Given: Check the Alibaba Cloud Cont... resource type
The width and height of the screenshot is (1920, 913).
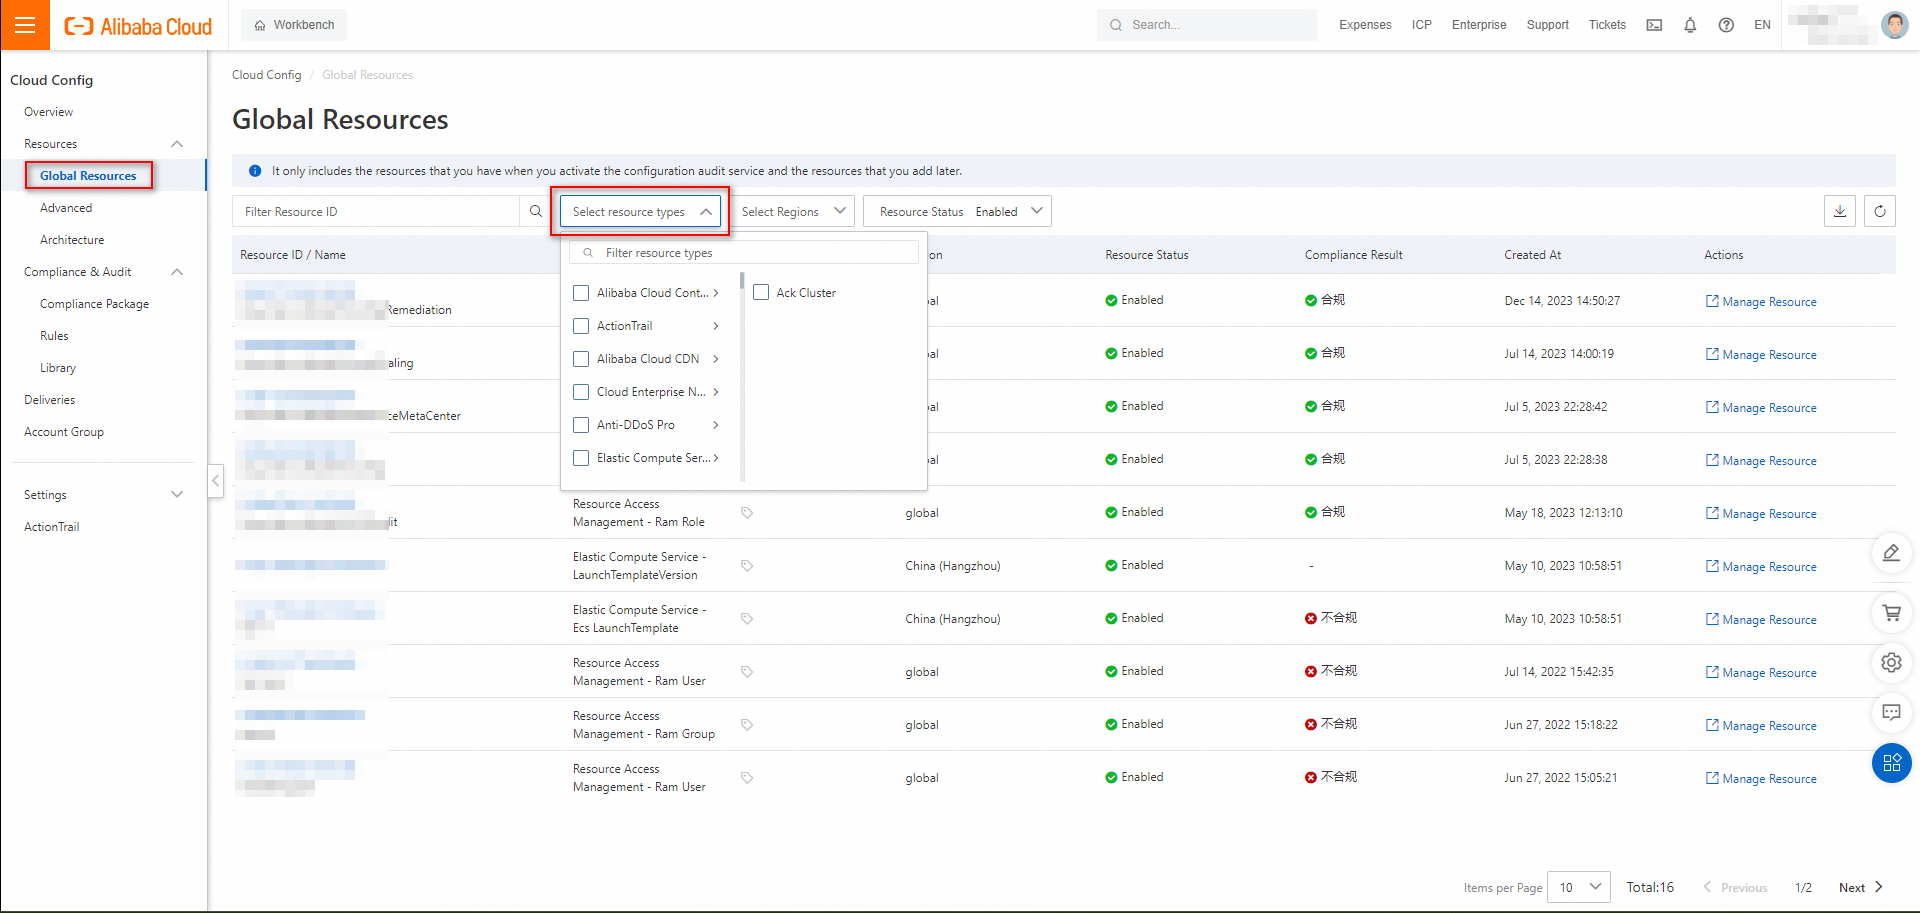Looking at the screenshot, I should coord(581,293).
